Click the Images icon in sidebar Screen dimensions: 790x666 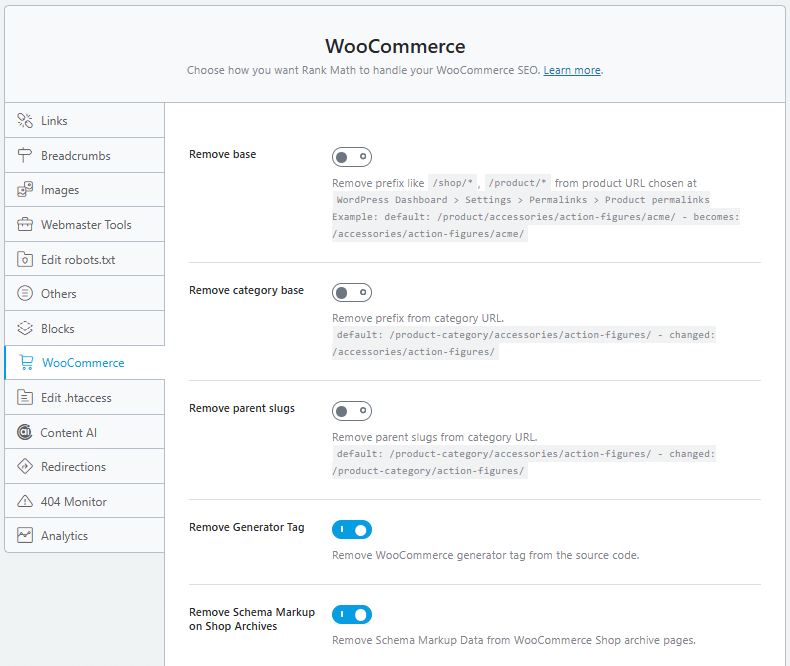25,190
